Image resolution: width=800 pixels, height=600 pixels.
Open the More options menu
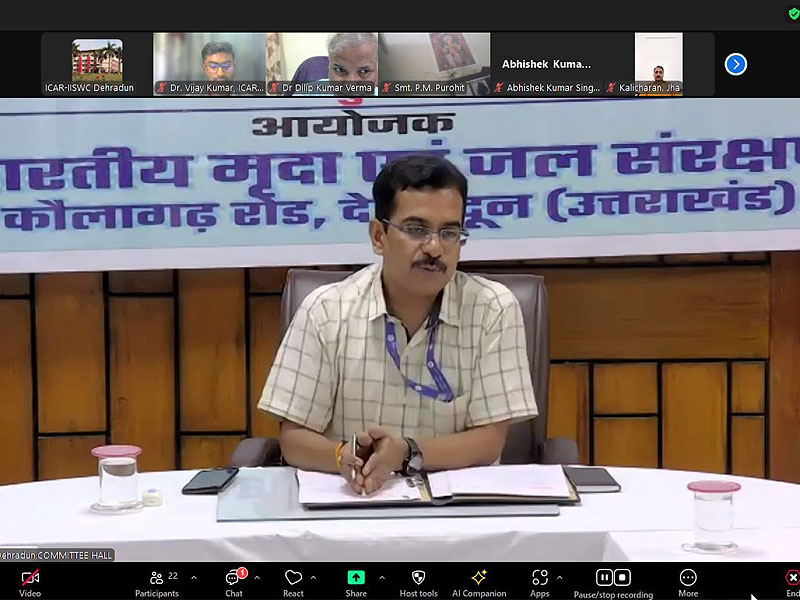688,578
